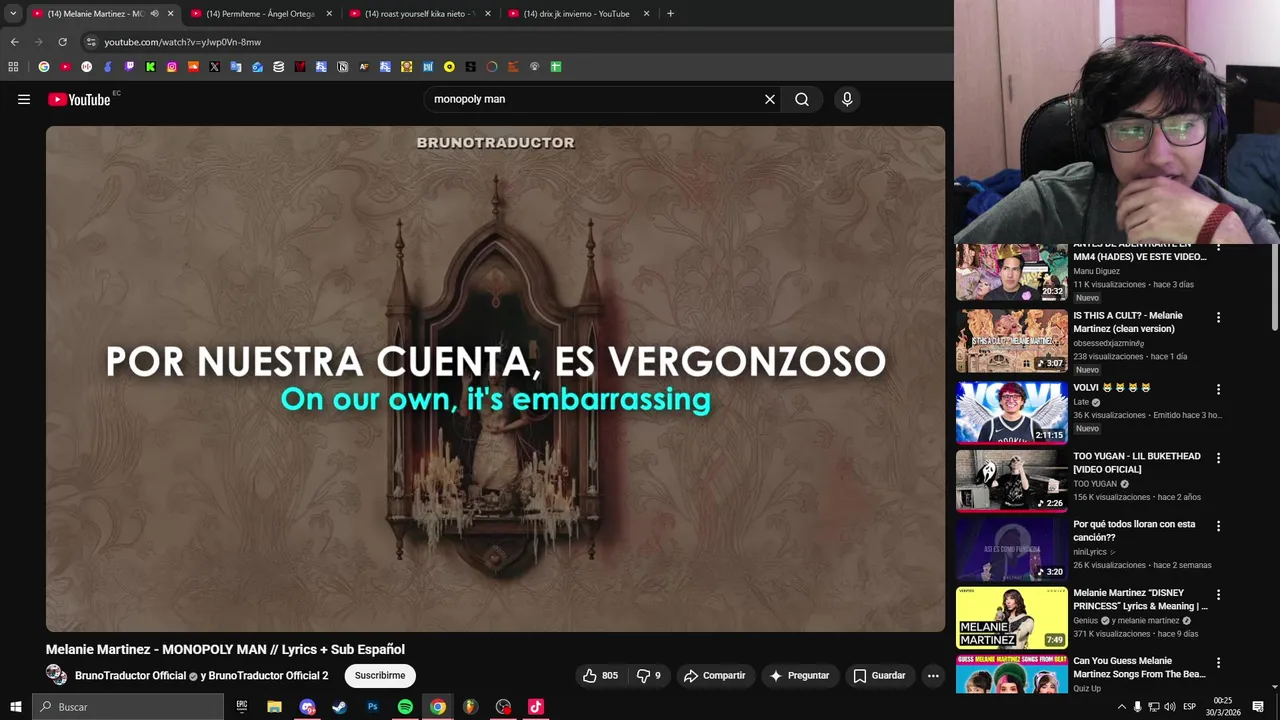Image resolution: width=1280 pixels, height=720 pixels.
Task: Dislike the video showing 9 dislikes
Action: coord(649,676)
